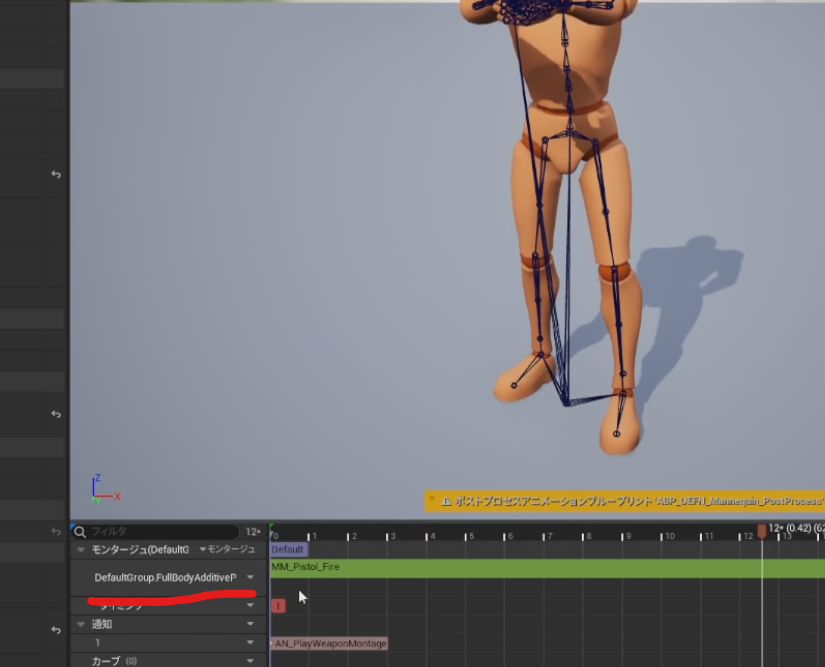This screenshot has width=825, height=667.
Task: Collapse the モンタージュ section header
Action: tap(78, 549)
